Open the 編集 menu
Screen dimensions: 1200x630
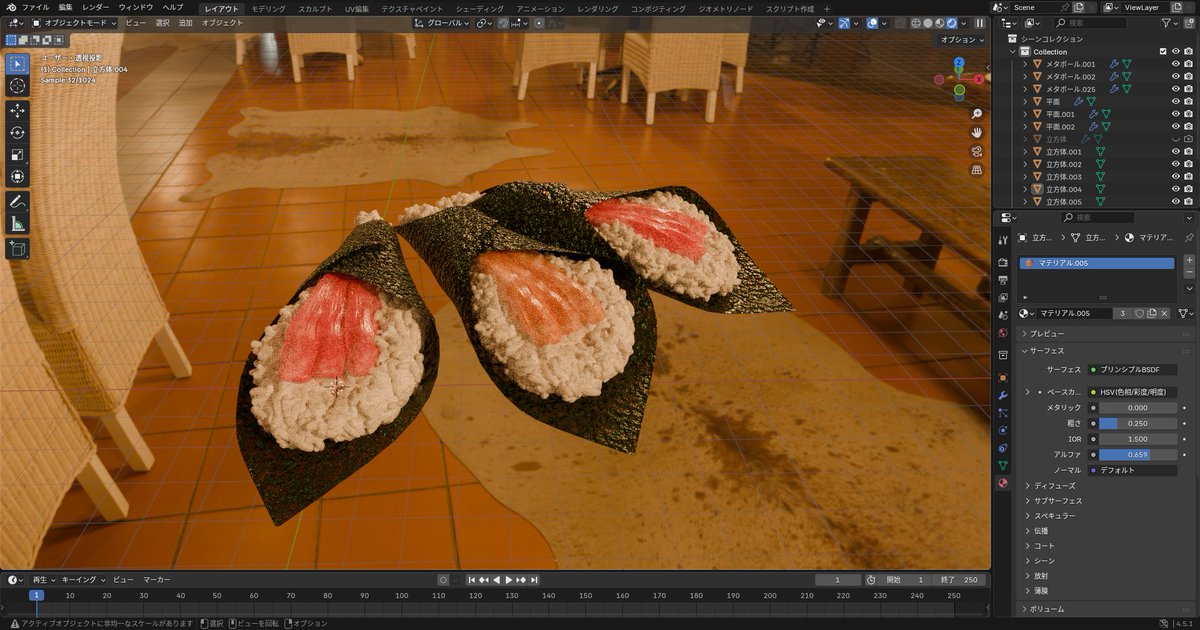65,7
